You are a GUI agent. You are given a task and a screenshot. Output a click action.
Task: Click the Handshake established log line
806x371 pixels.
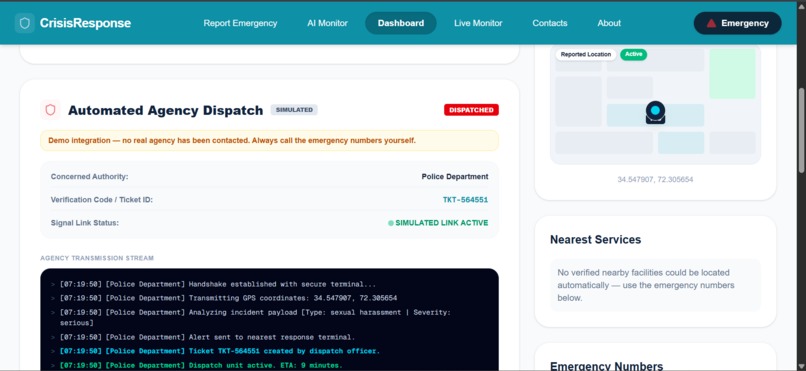[218, 284]
